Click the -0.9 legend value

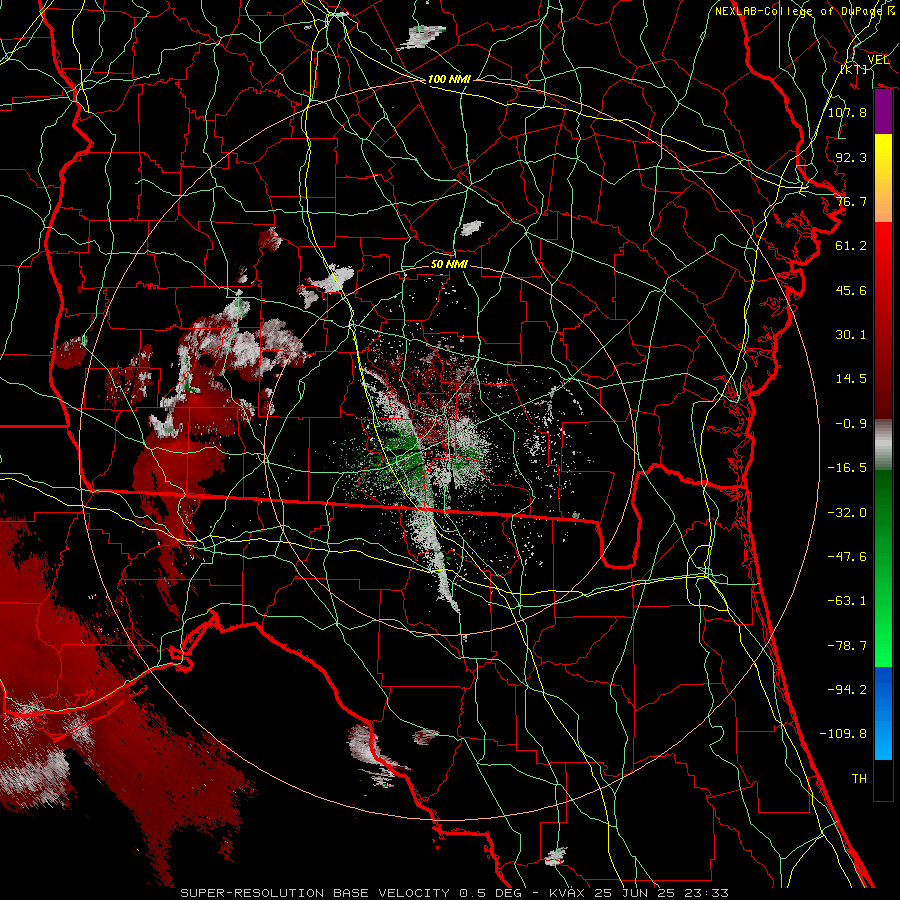pyautogui.click(x=851, y=424)
